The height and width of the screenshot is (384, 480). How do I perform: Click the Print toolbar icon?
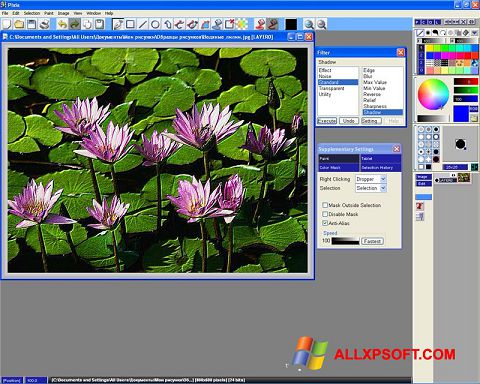pos(44,24)
